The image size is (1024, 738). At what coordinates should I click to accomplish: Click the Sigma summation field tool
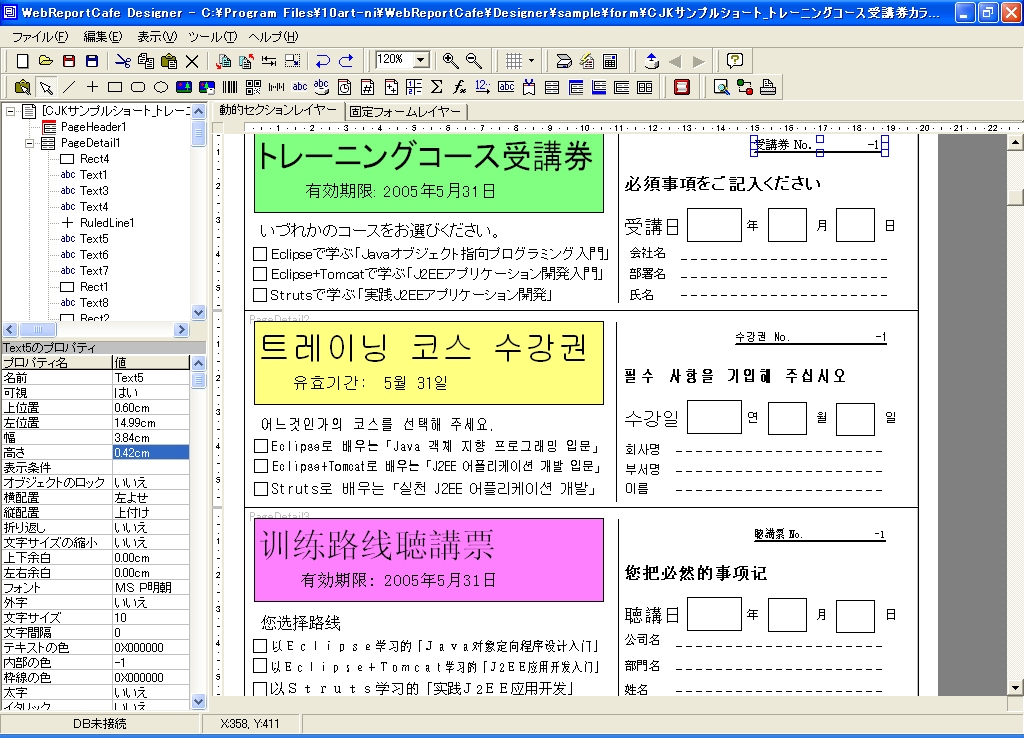(437, 87)
